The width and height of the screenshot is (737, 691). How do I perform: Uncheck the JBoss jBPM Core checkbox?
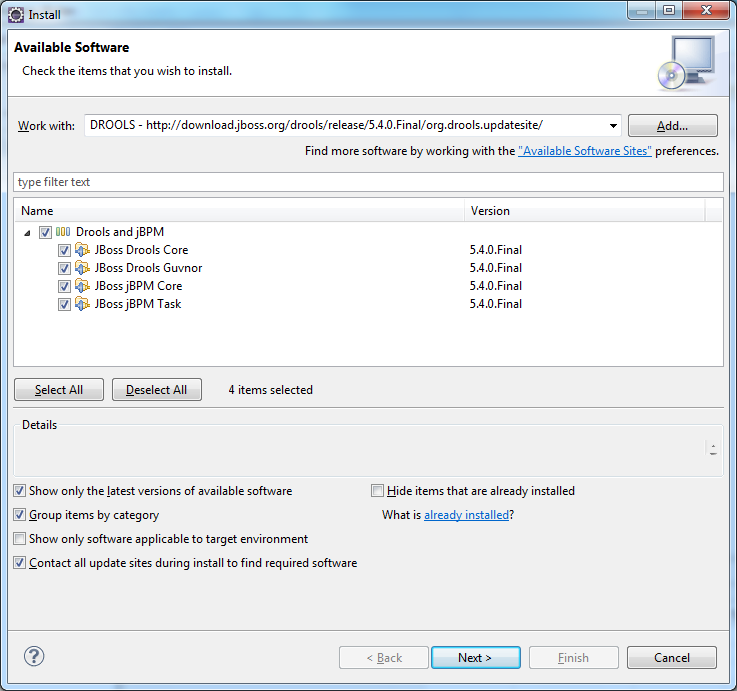64,286
